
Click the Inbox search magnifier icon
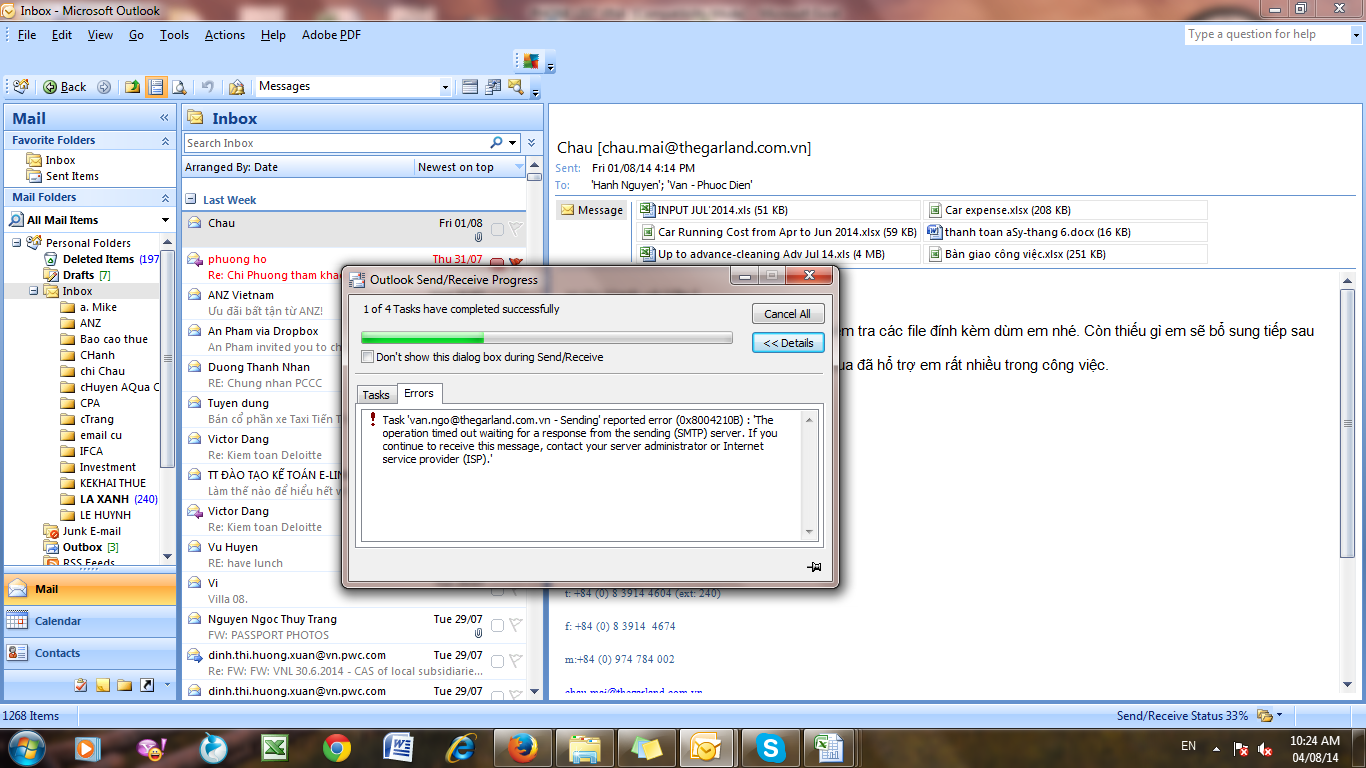(x=497, y=143)
